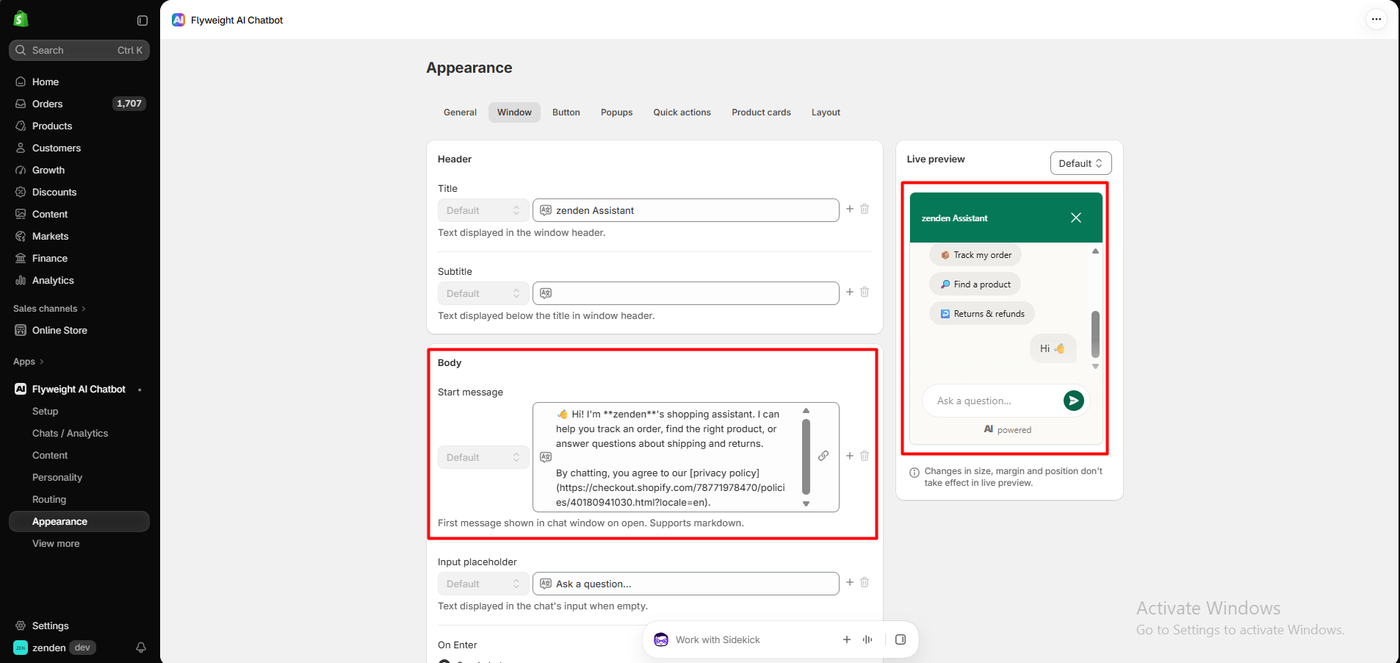
Task: Click the Returns & refunds quick action
Action: point(982,313)
